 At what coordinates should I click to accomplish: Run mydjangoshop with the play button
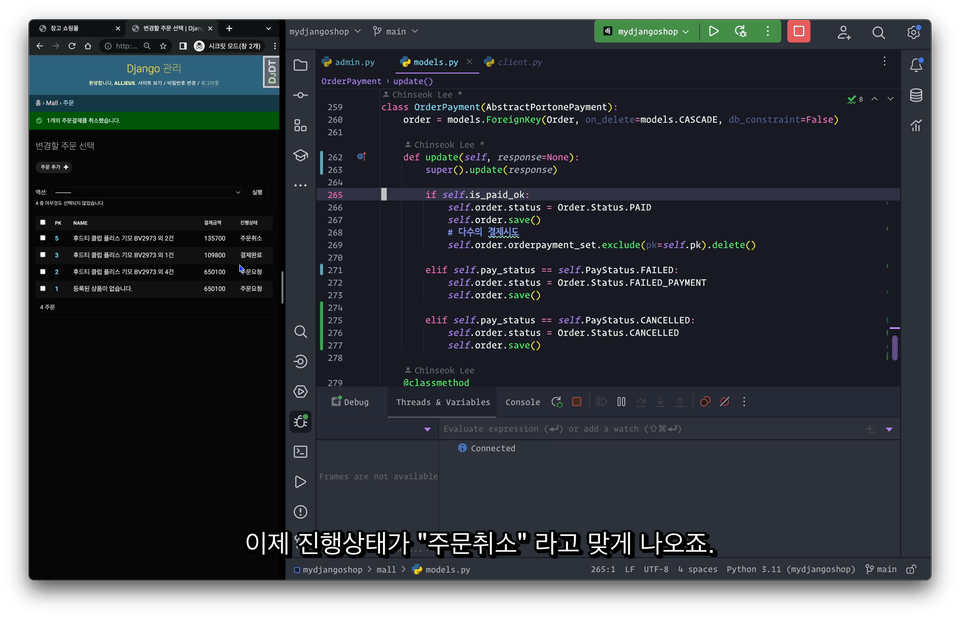pyautogui.click(x=713, y=31)
